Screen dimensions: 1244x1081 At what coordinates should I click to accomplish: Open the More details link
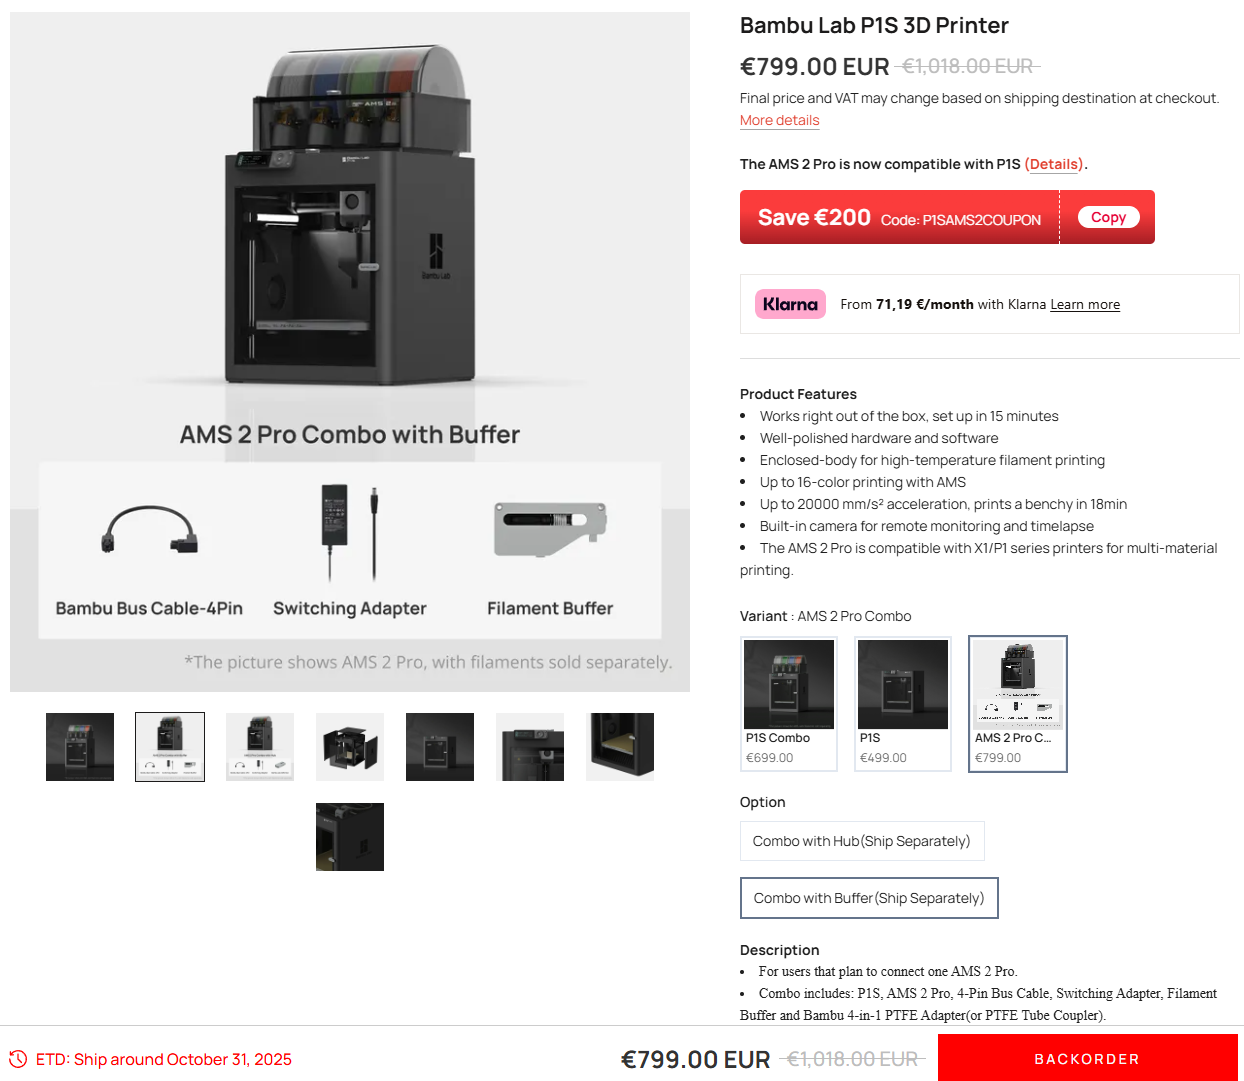779,120
